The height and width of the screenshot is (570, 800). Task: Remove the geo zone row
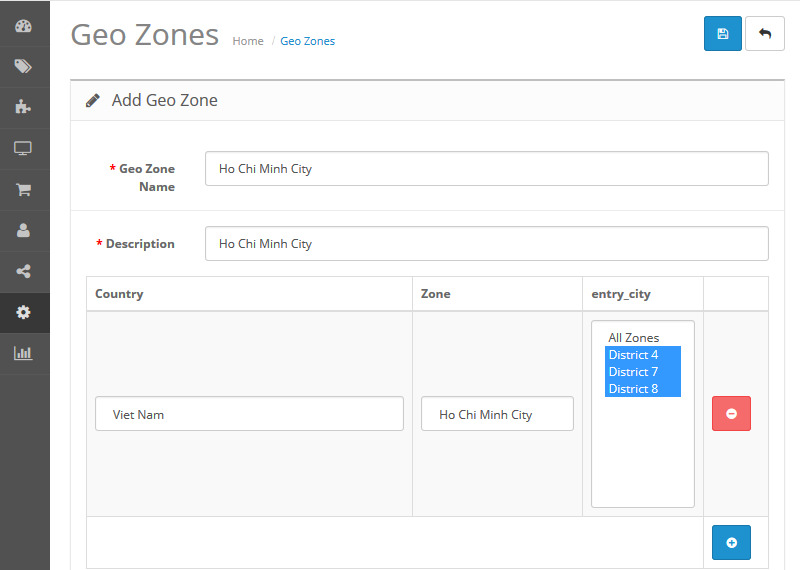[731, 414]
